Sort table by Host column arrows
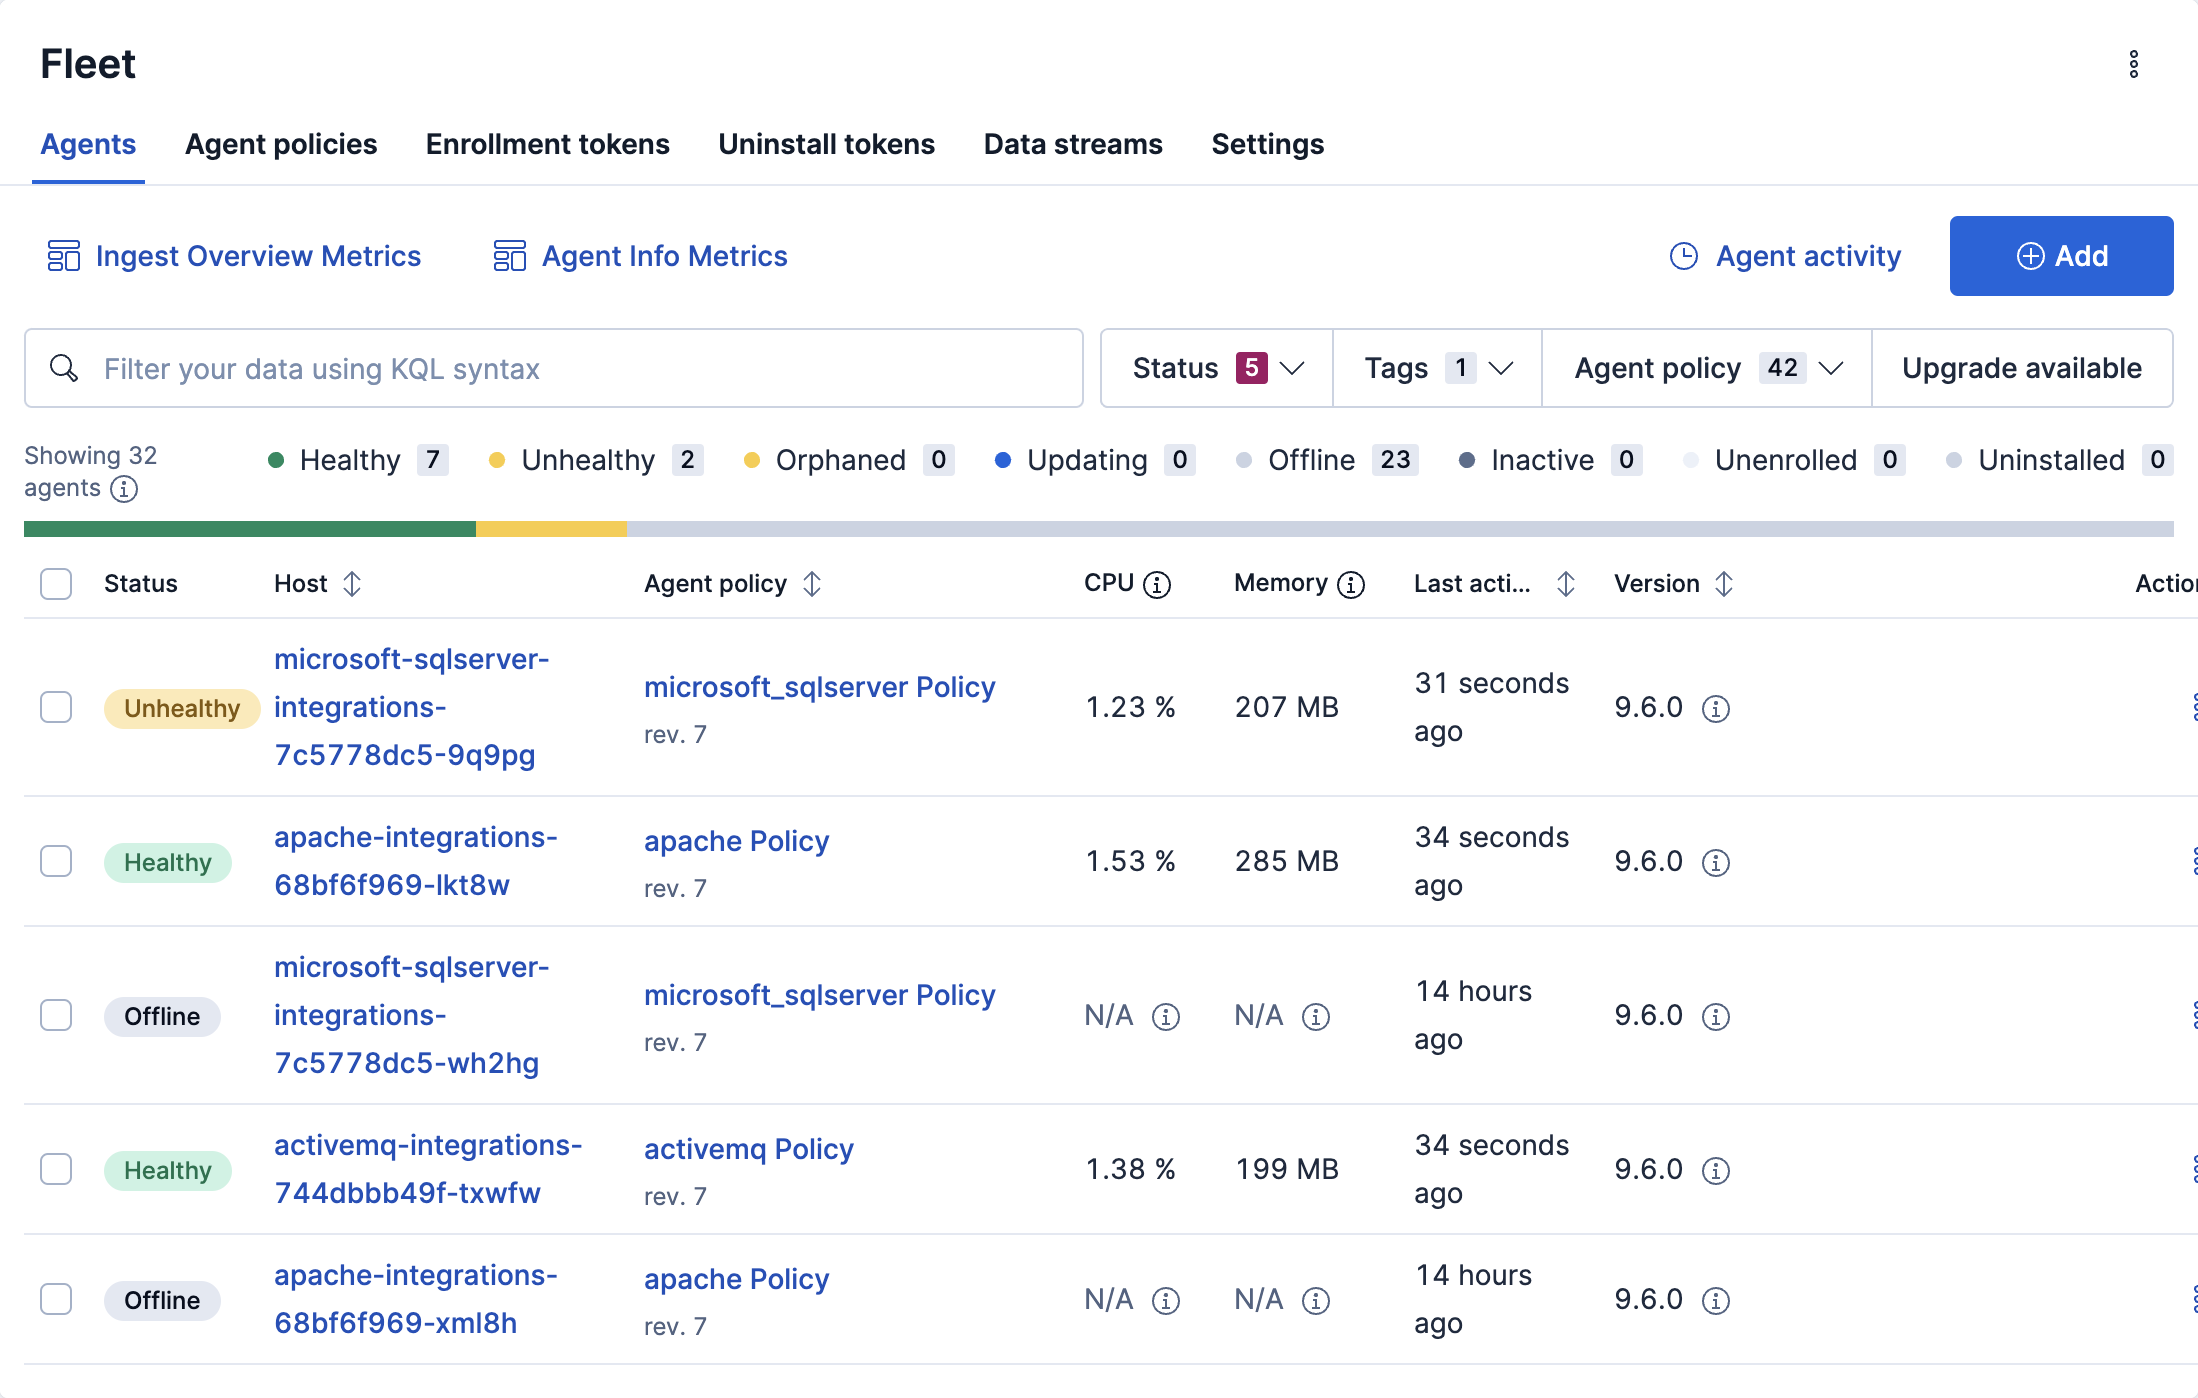Image resolution: width=2198 pixels, height=1398 pixels. point(352,583)
